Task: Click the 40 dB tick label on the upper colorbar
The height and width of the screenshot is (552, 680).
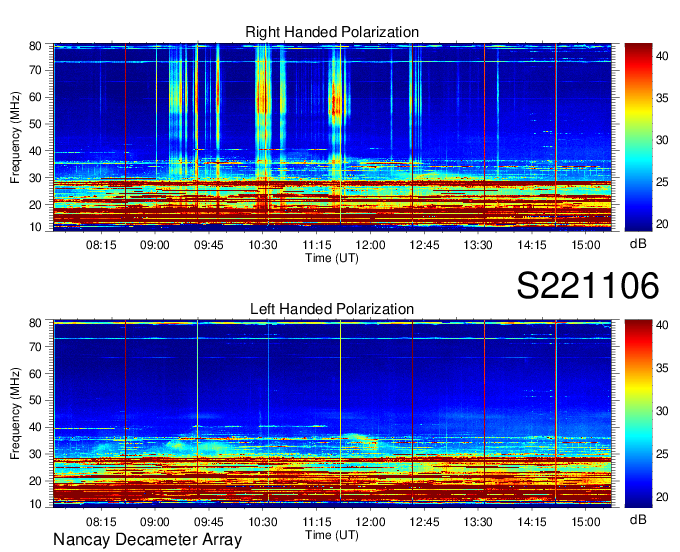Action: (662, 56)
